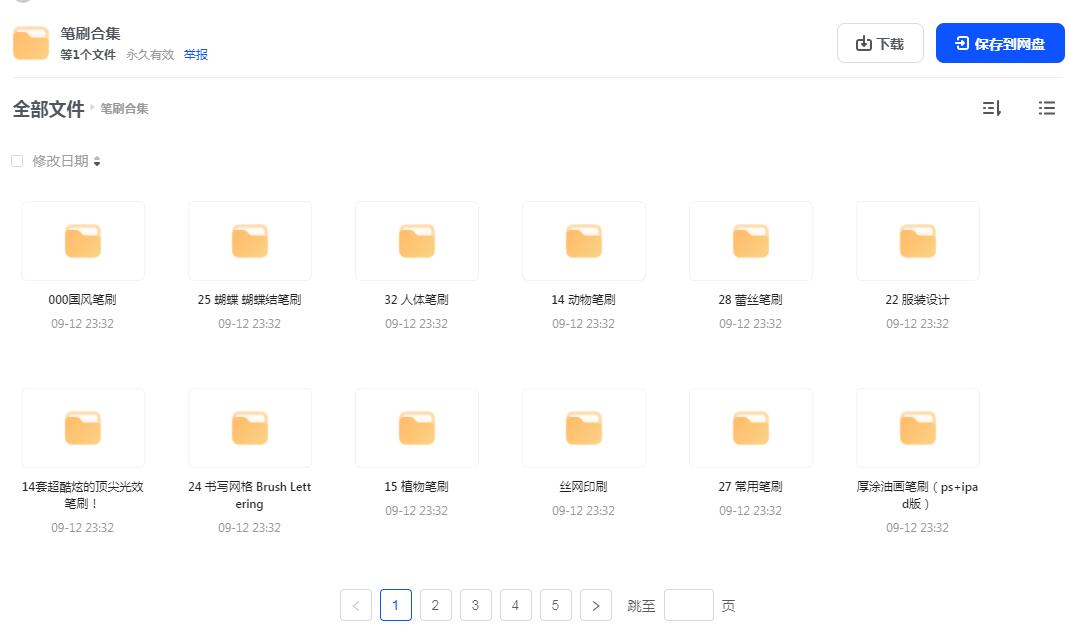
Task: Open the 14套超酷炫的顶尖光效笔刷 folder icon
Action: point(82,428)
